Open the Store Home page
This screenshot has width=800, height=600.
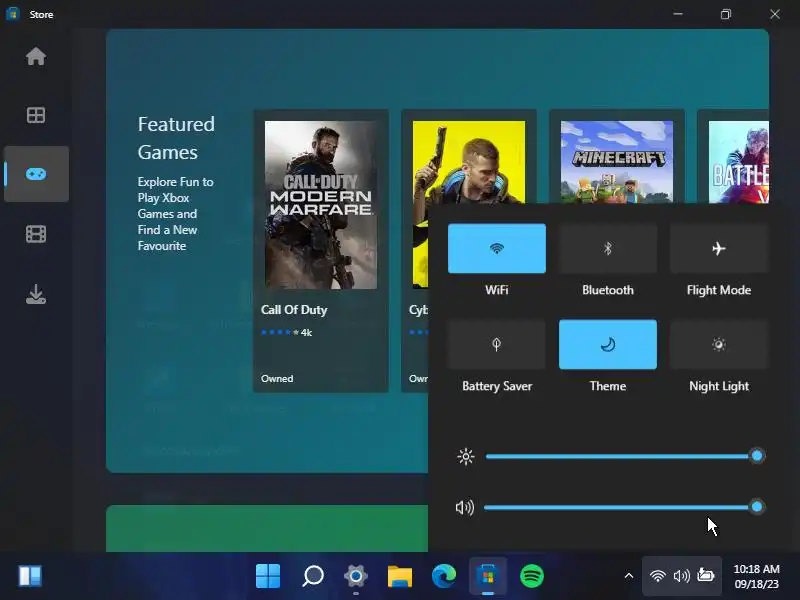[x=36, y=56]
